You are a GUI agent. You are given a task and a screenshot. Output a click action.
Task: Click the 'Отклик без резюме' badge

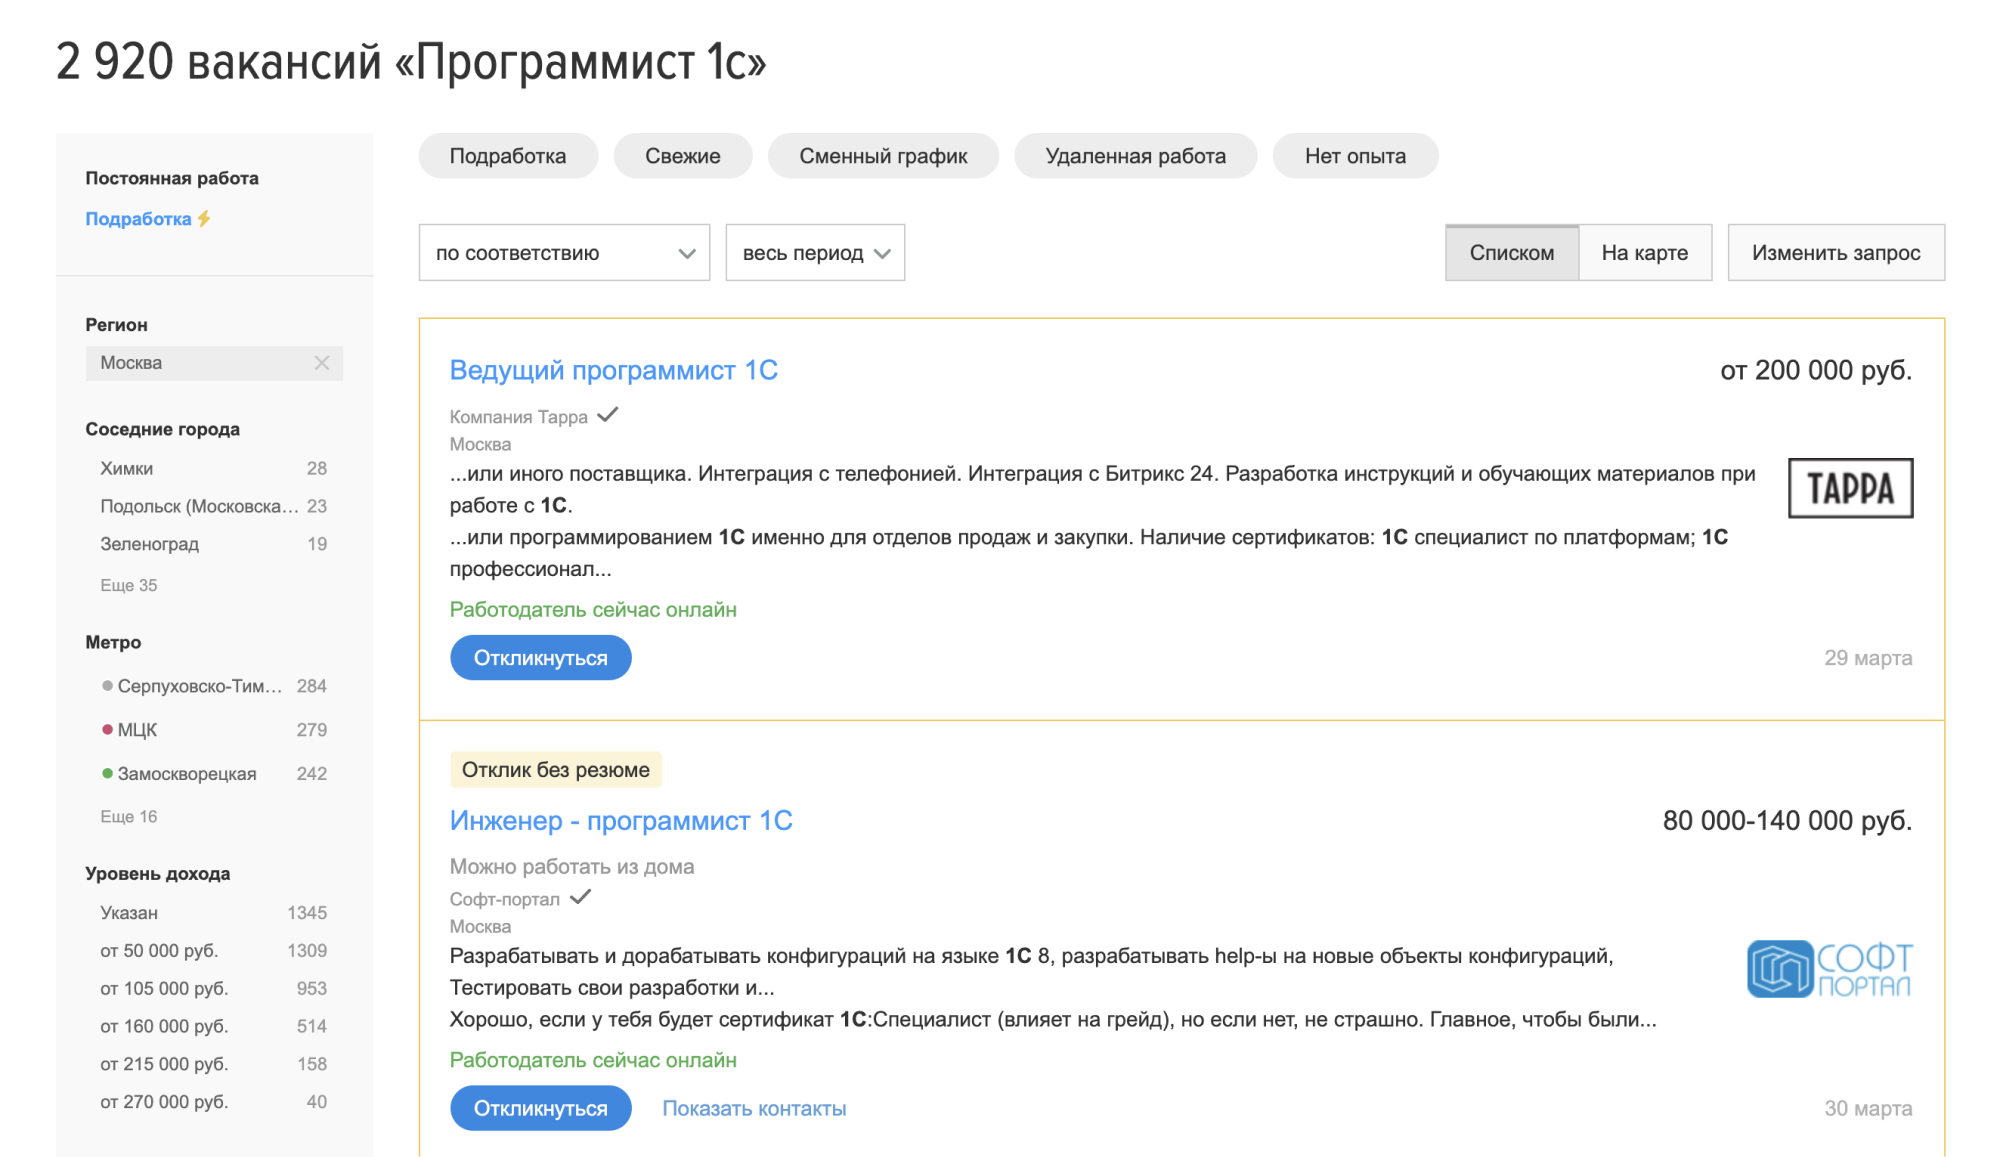[556, 770]
